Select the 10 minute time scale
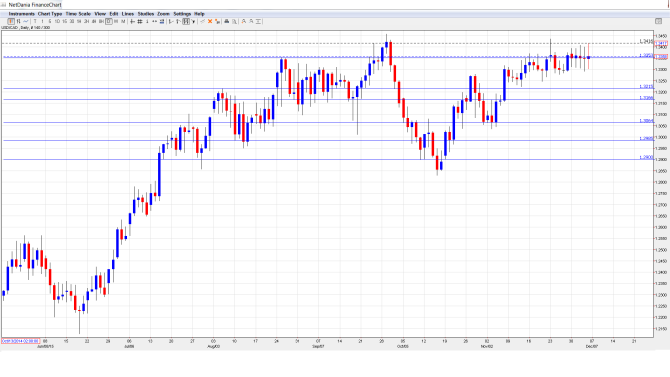This screenshot has height=377, width=670. pos(57,21)
